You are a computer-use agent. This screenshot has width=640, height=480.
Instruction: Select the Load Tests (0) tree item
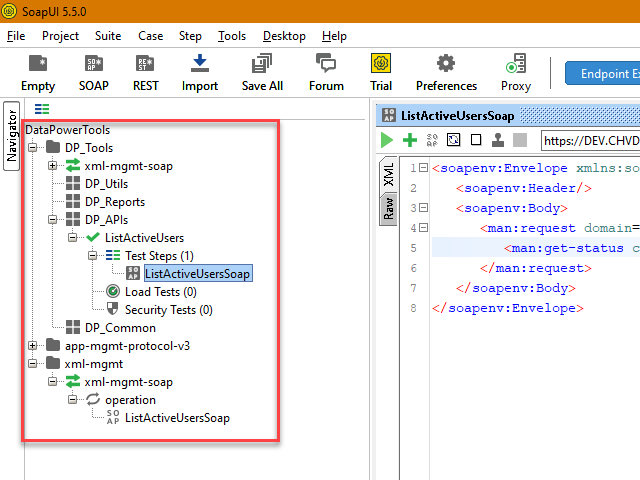(x=160, y=292)
